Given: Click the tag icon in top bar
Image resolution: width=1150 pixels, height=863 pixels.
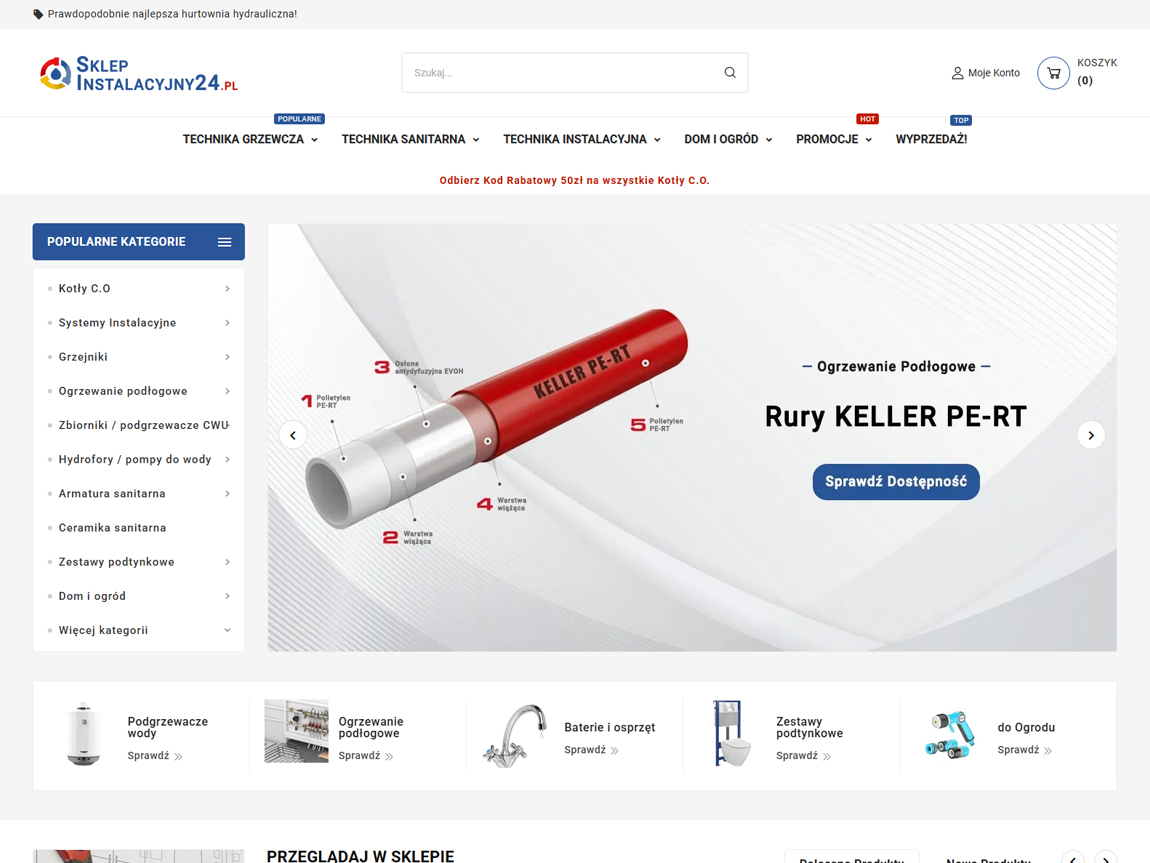Looking at the screenshot, I should [x=38, y=14].
